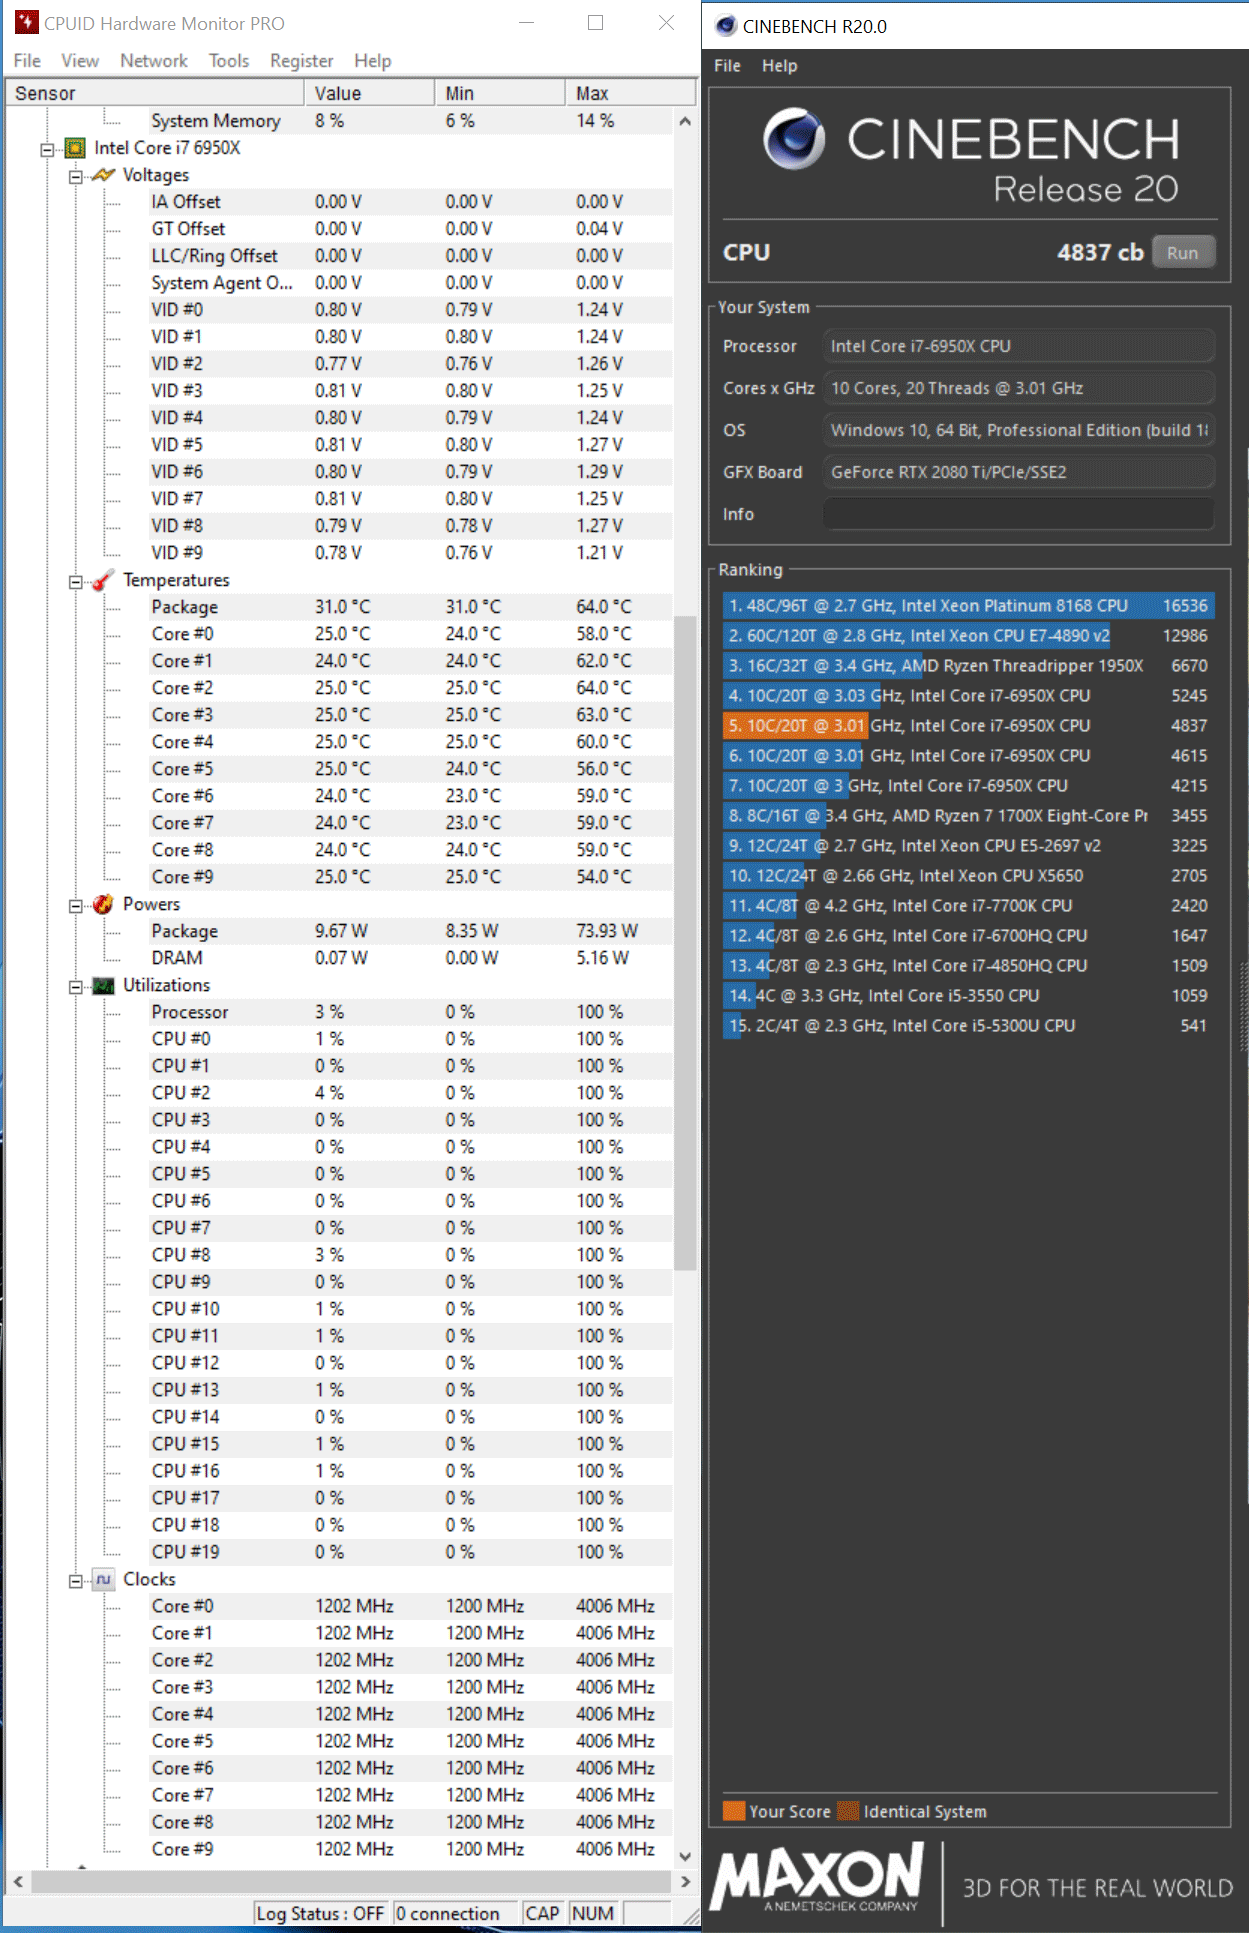Click the CPUID Hardware Monitor title bar icon
This screenshot has height=1933, width=1249.
[27, 22]
